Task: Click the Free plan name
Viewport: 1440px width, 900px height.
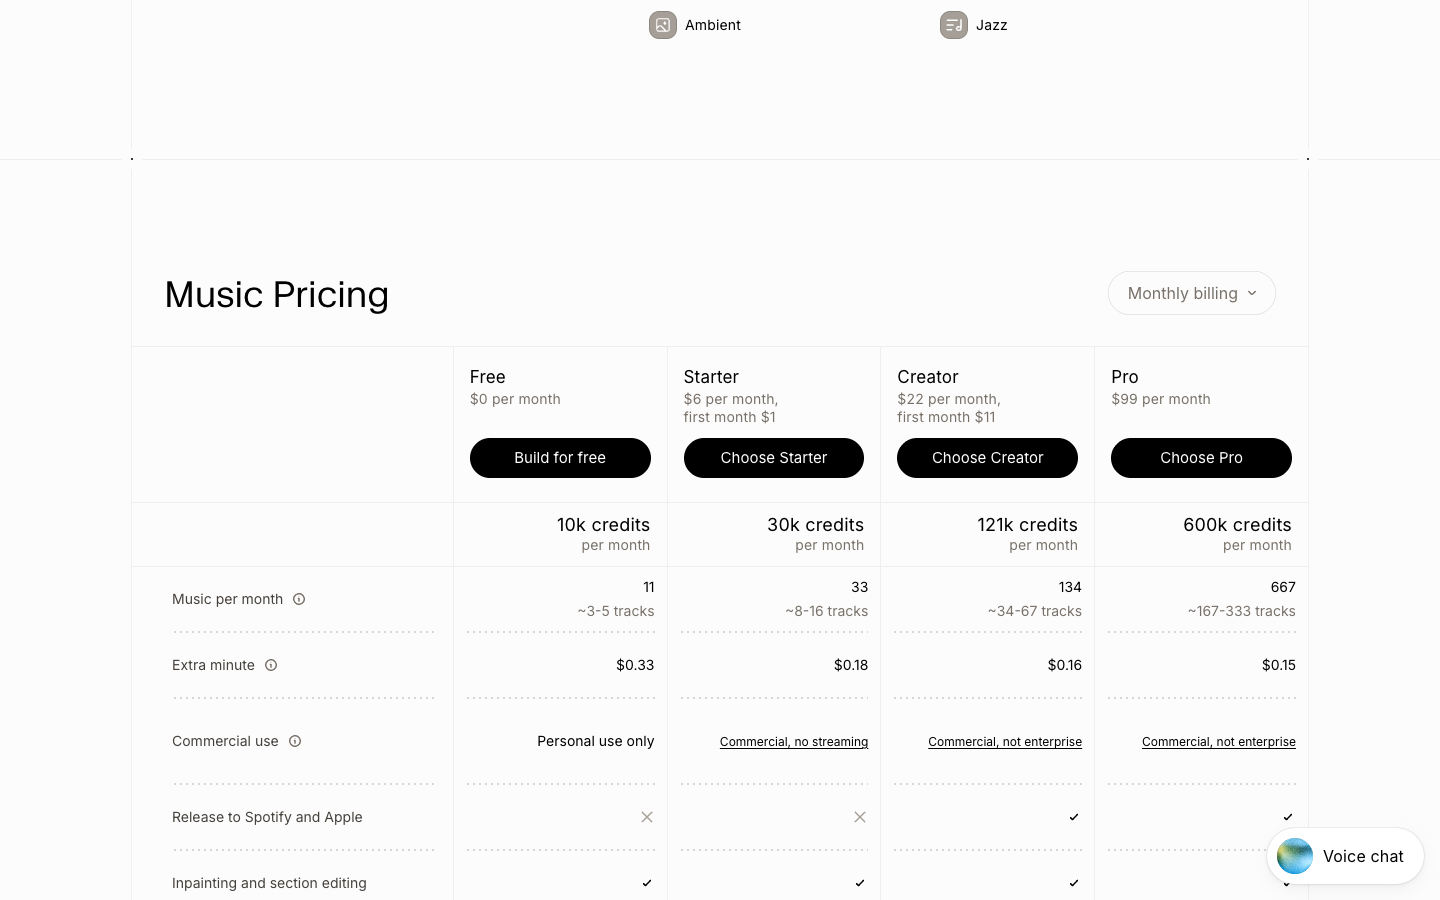Action: [x=488, y=377]
